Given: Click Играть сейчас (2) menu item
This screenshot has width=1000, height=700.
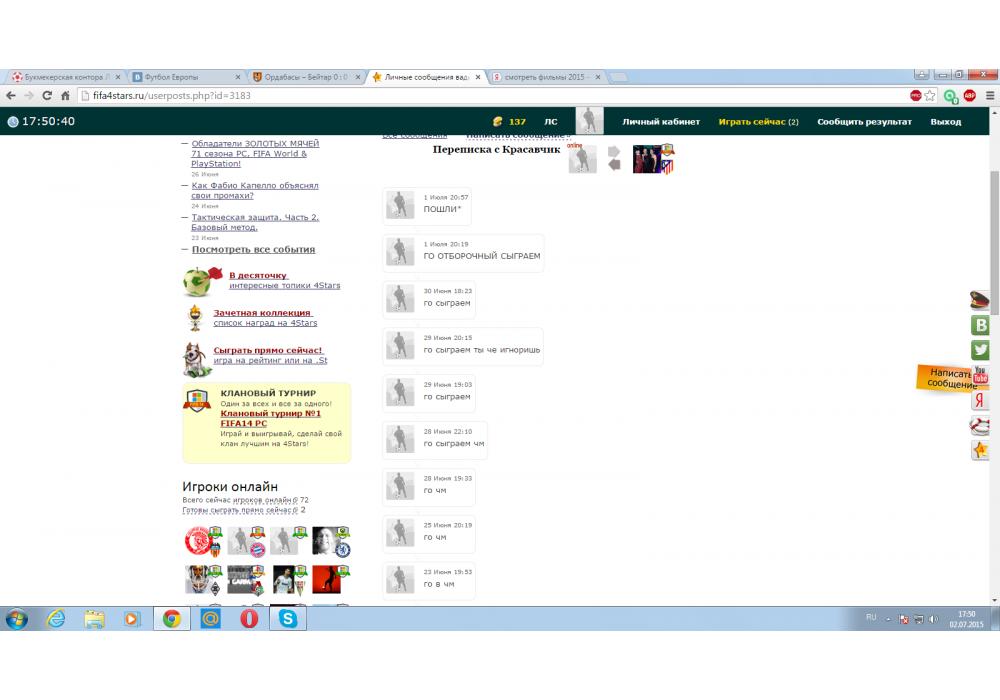Looking at the screenshot, I should pos(758,122).
